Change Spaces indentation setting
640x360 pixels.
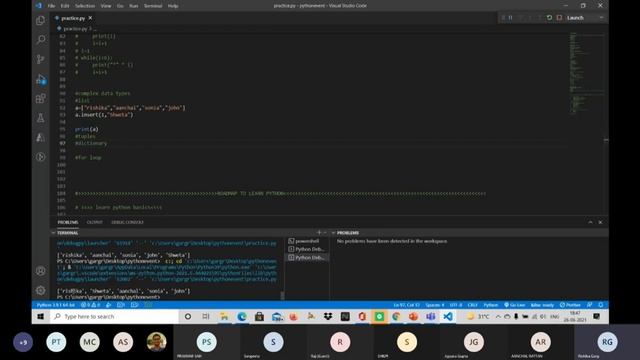[435, 305]
